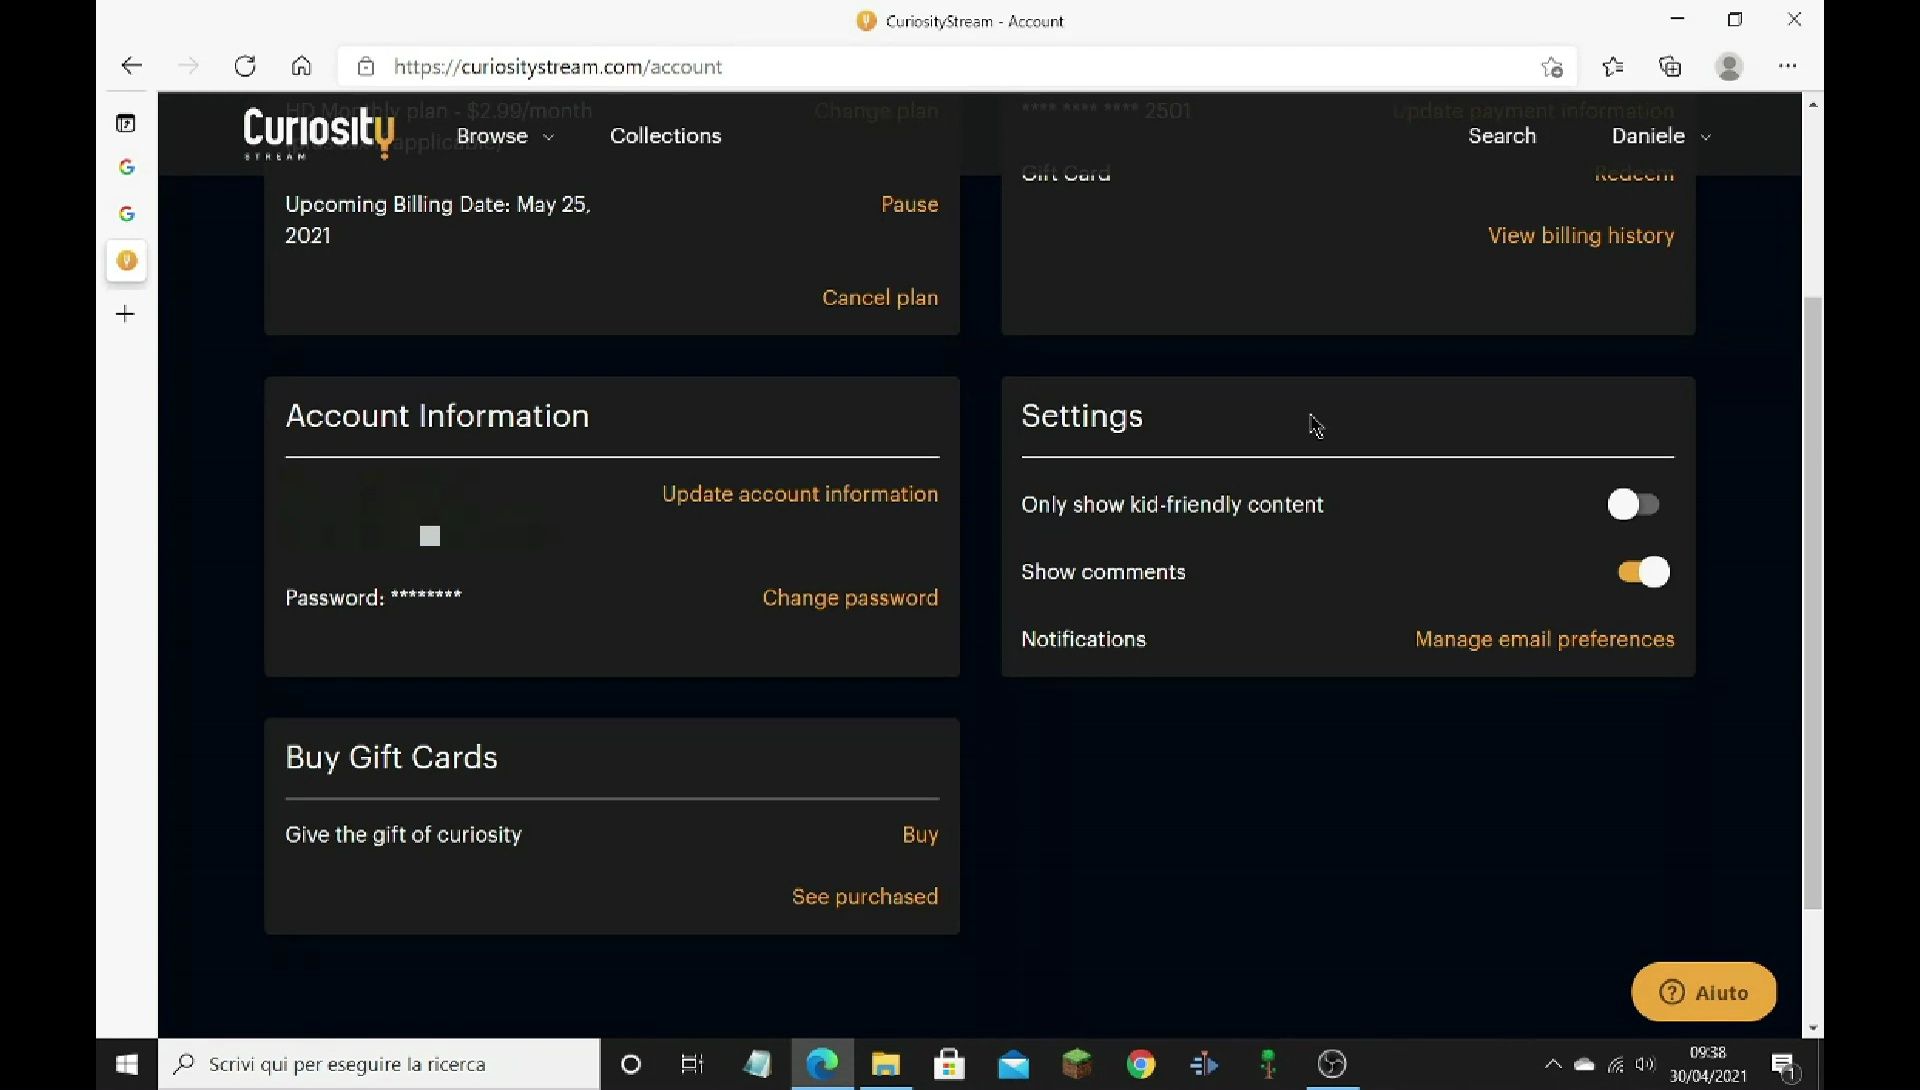Click the Password masked text
The width and height of the screenshot is (1920, 1090).
373,598
